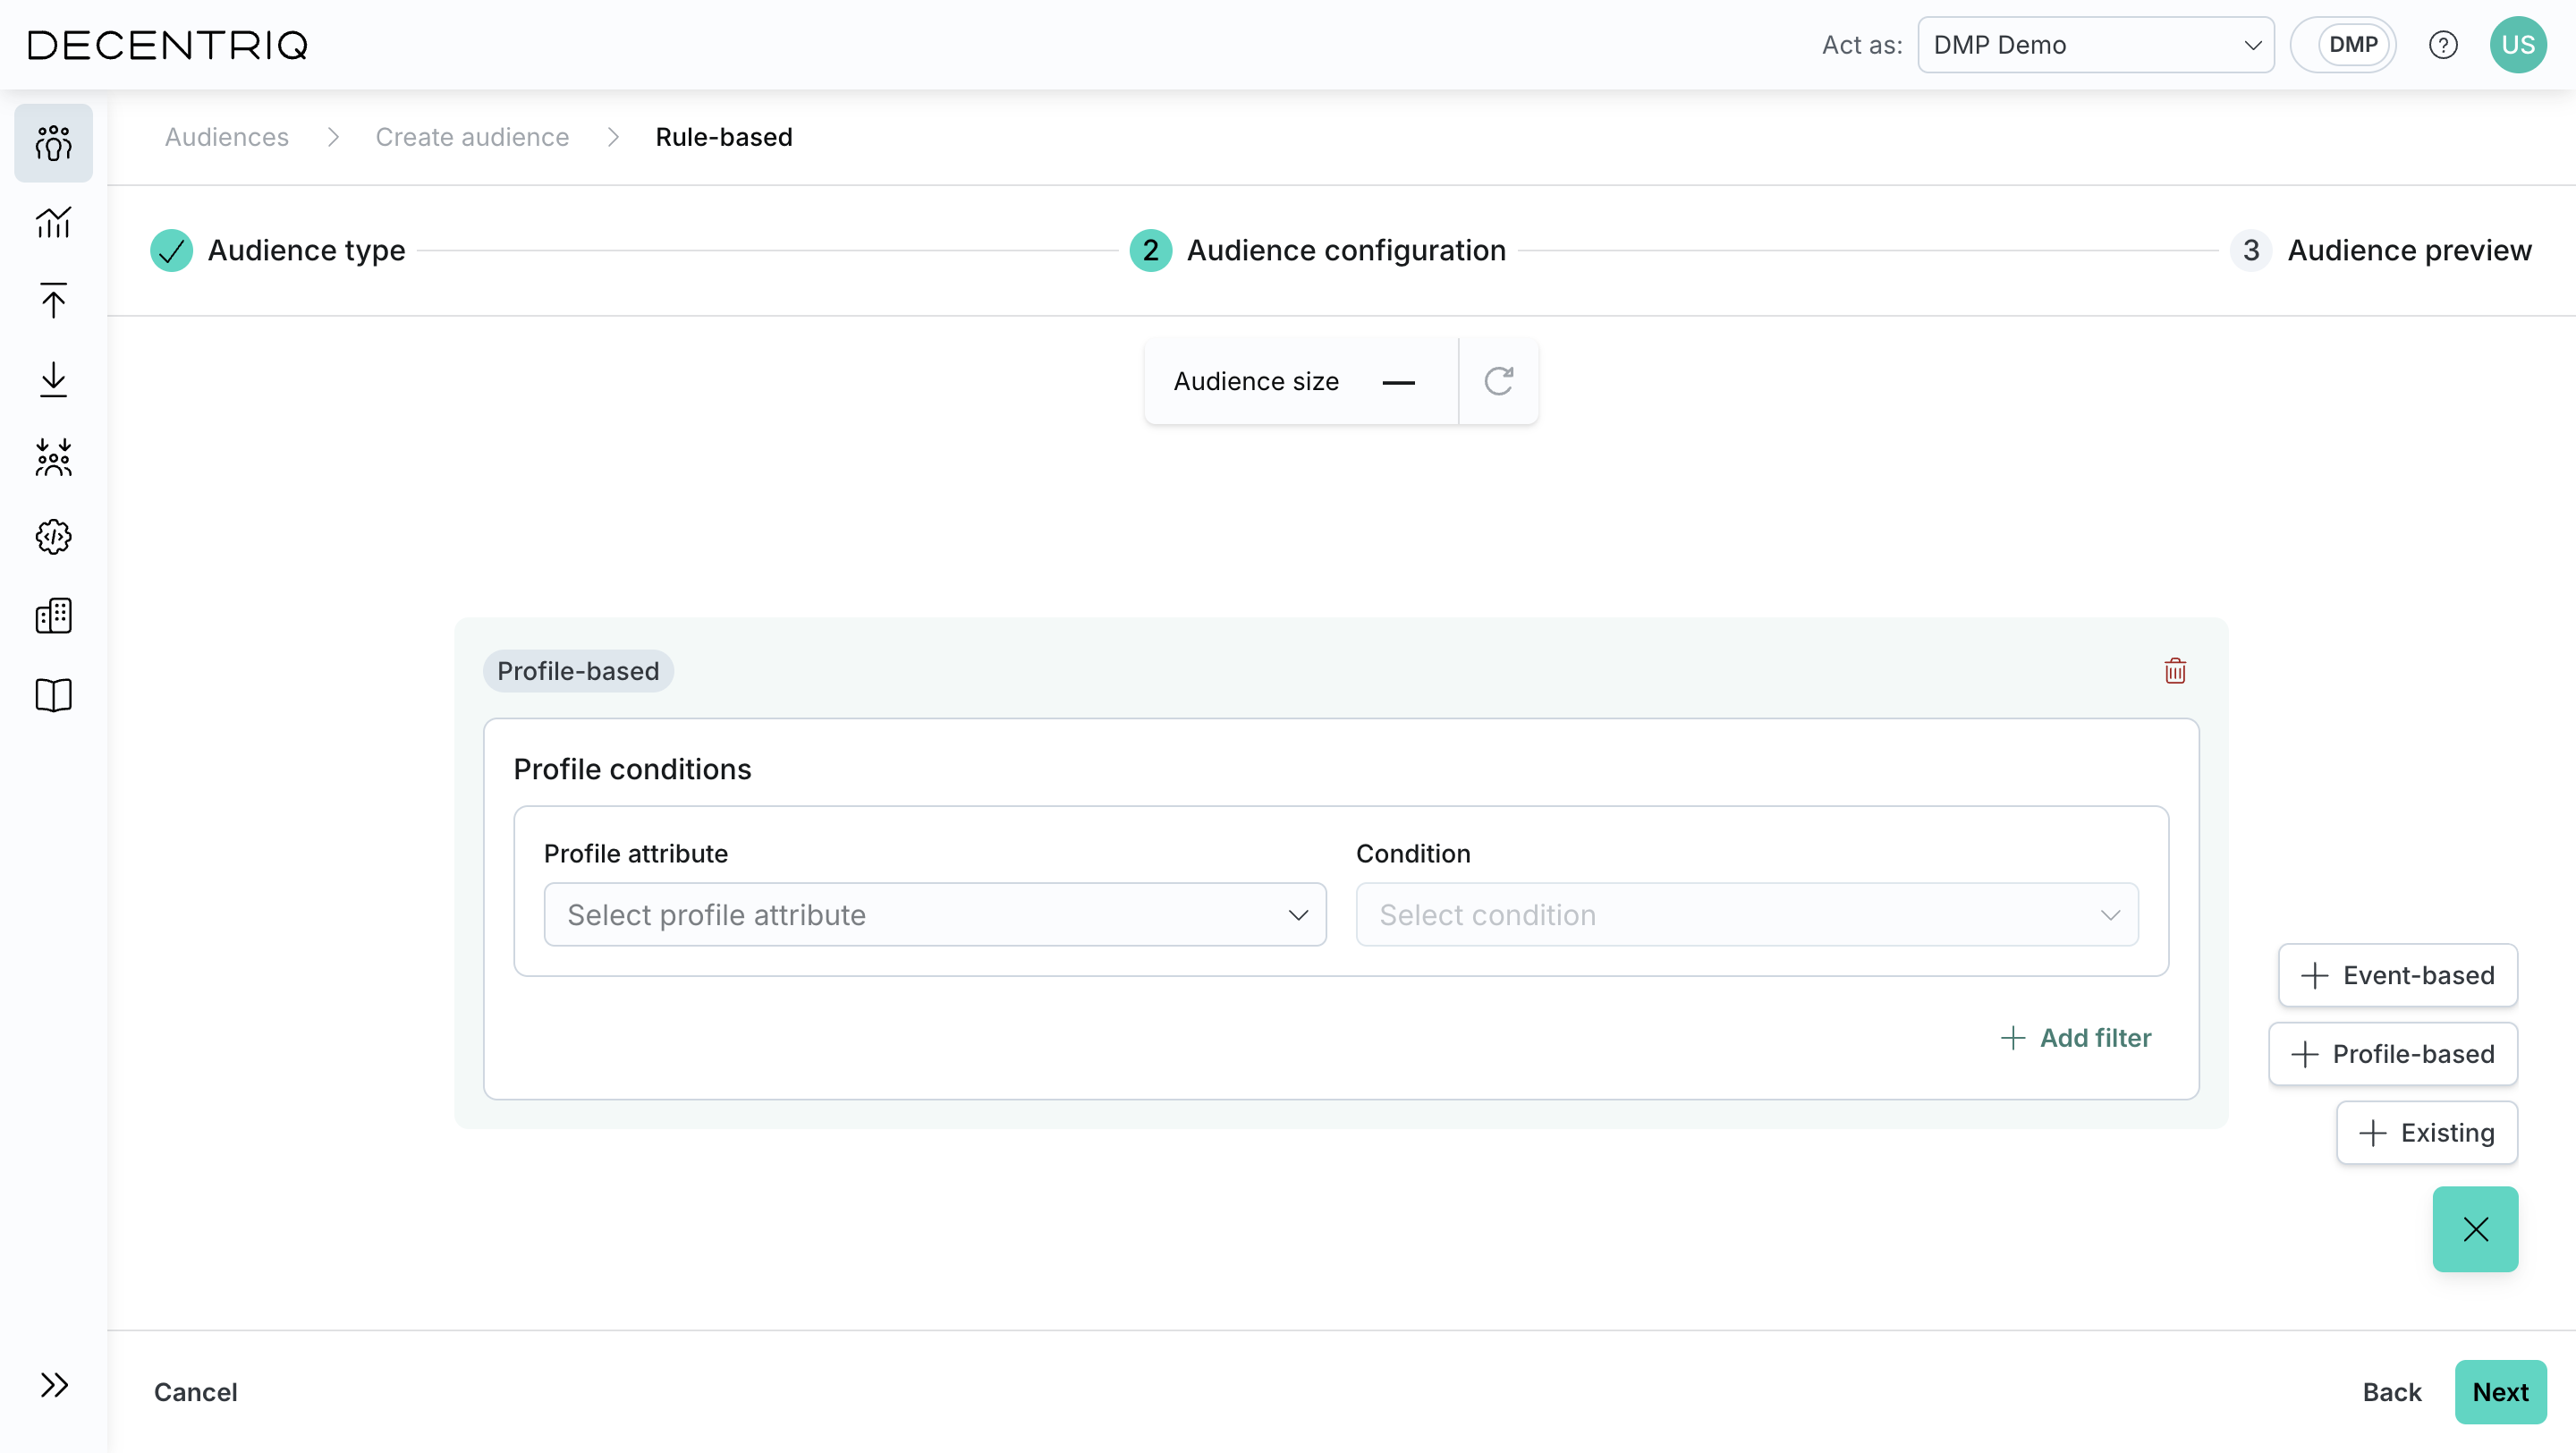The image size is (2576, 1453).
Task: Open the Act as DMP Demo dropdown
Action: coord(2096,45)
